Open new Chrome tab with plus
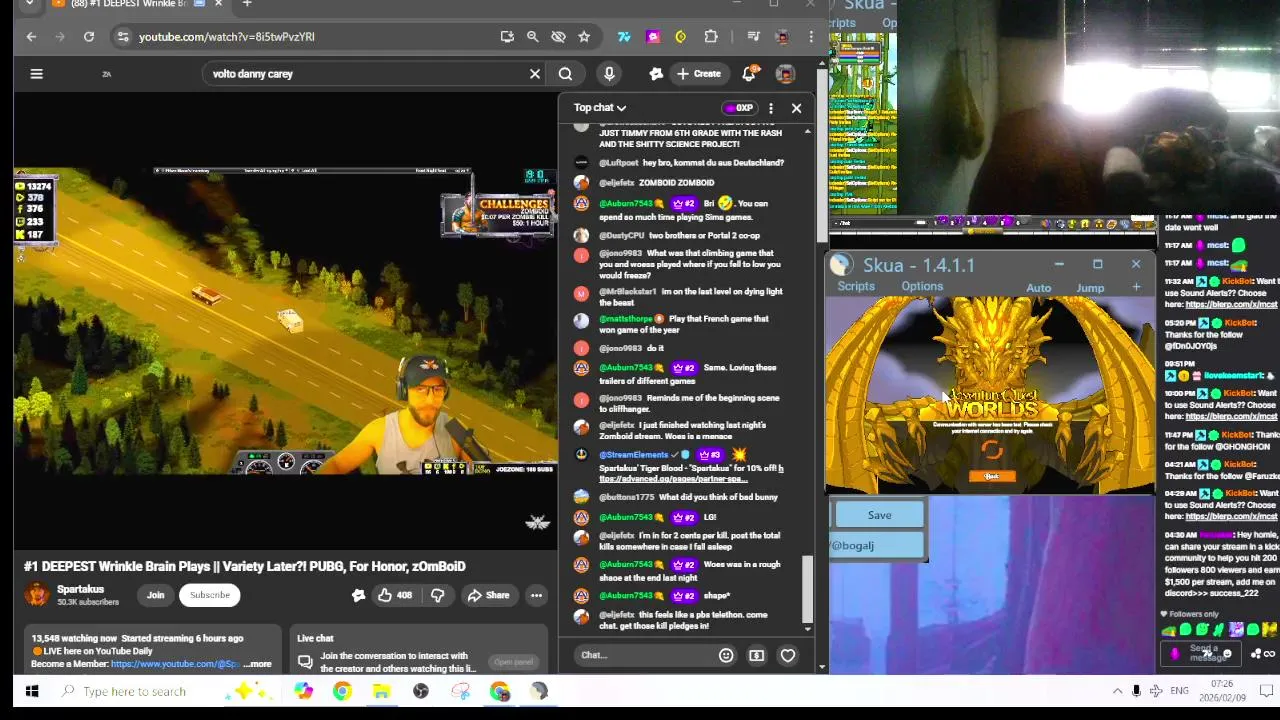The height and width of the screenshot is (720, 1280). coord(247,4)
